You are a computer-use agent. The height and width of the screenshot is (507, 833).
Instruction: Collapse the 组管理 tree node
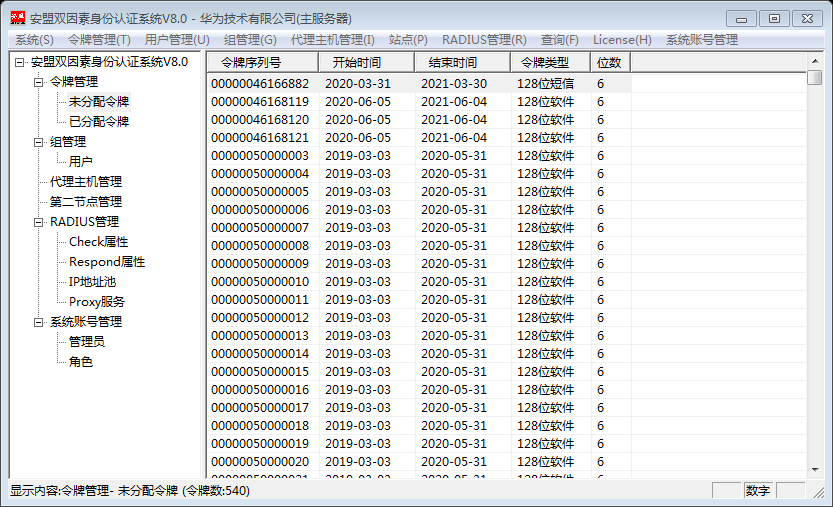[38, 142]
